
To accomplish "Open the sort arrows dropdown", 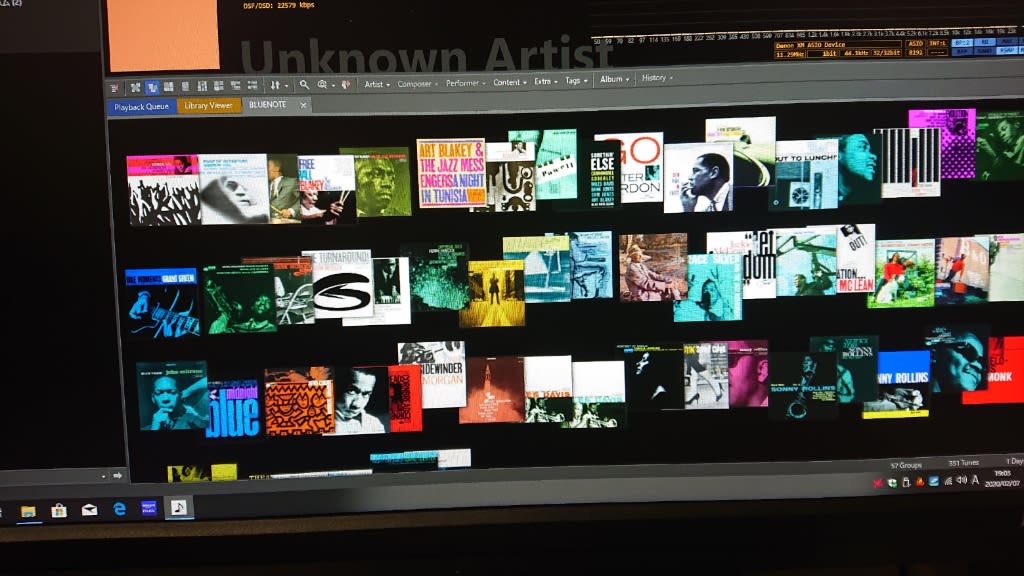I will [287, 86].
